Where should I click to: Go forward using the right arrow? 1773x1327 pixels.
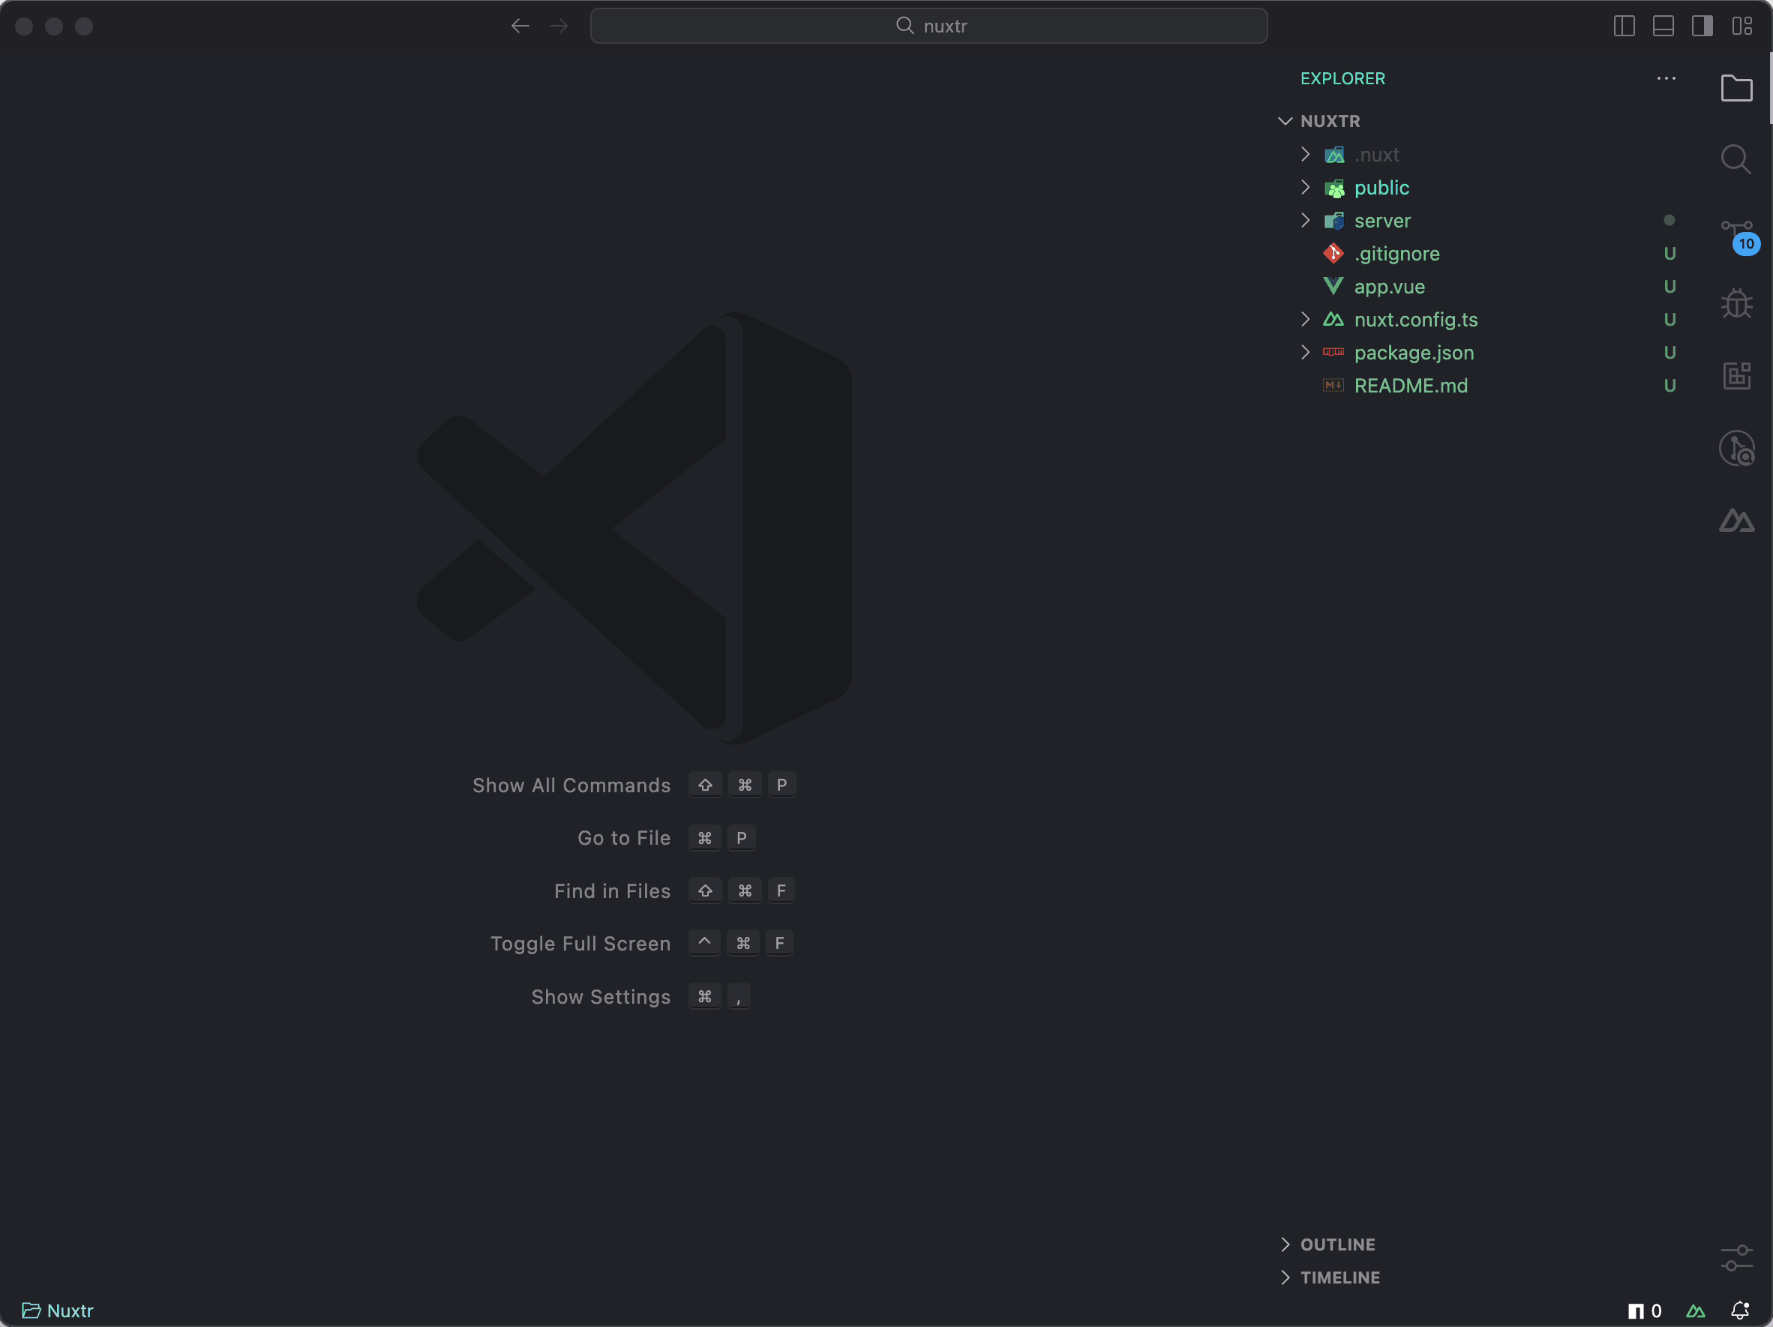click(559, 26)
